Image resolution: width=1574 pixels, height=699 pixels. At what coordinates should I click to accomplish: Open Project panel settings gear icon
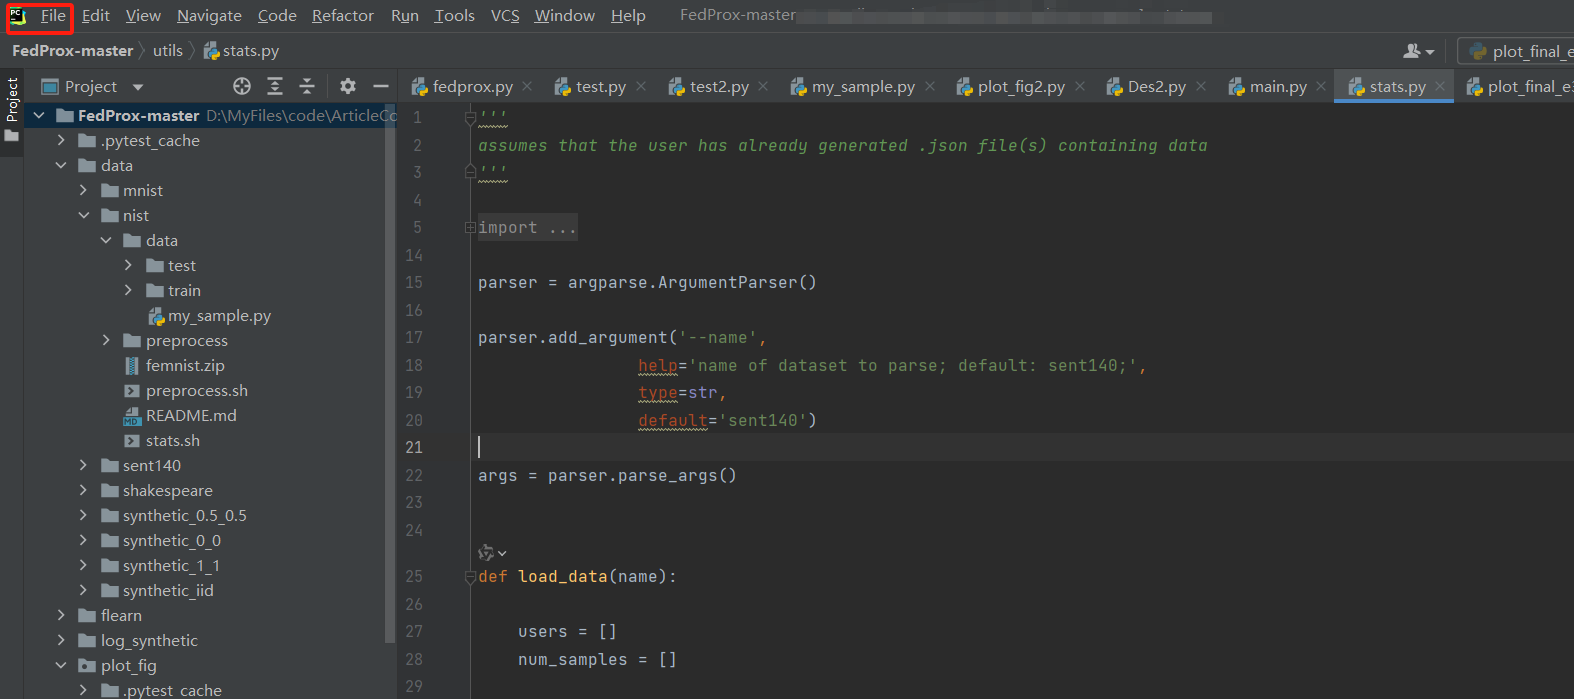coord(348,87)
